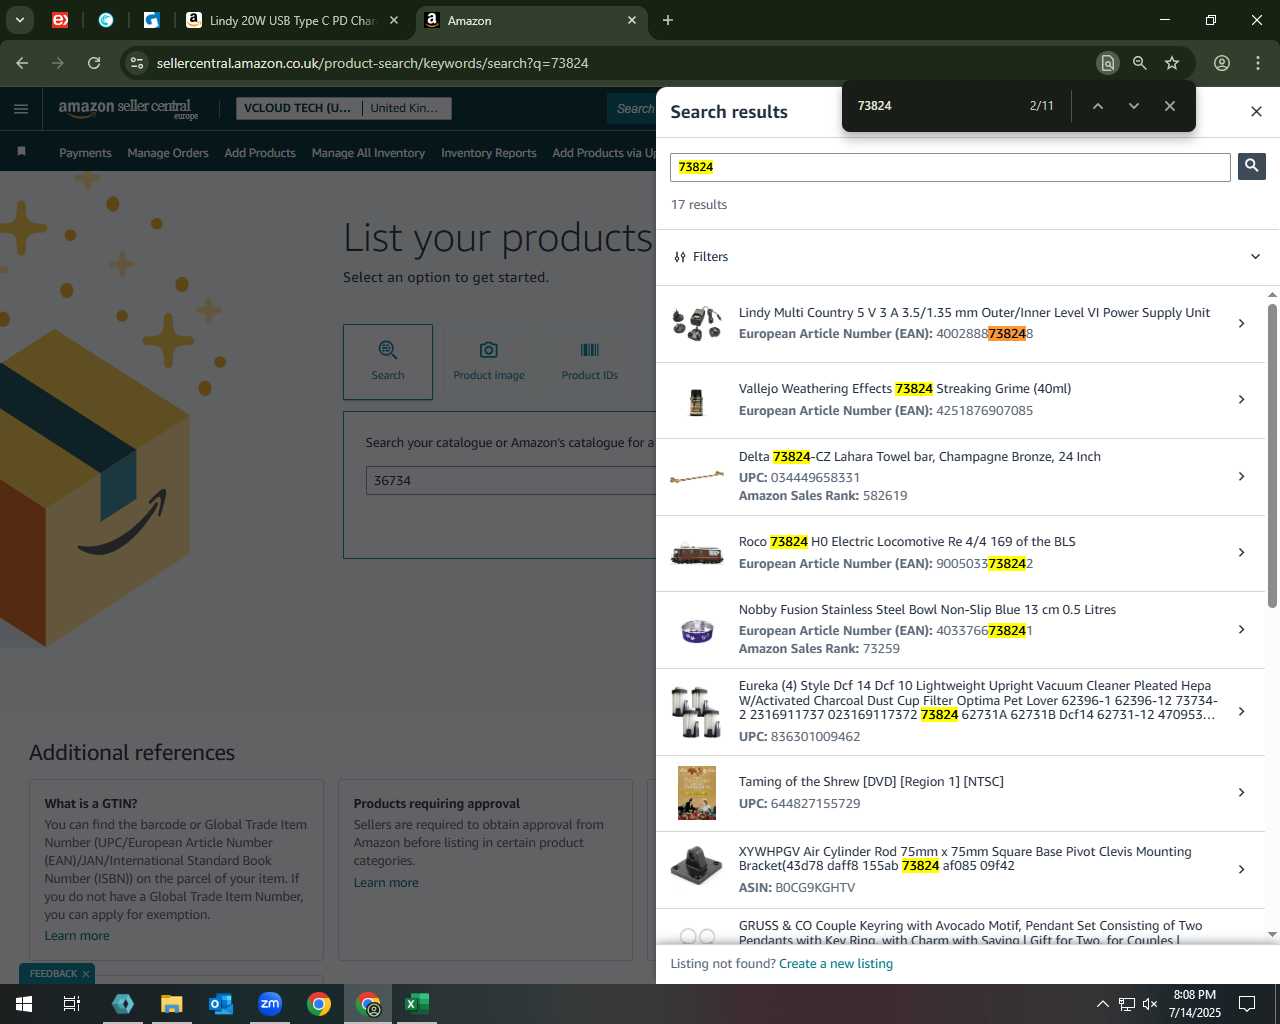1280x1024 pixels.
Task: Click Learn more under Products requiring approval
Action: pyautogui.click(x=386, y=883)
